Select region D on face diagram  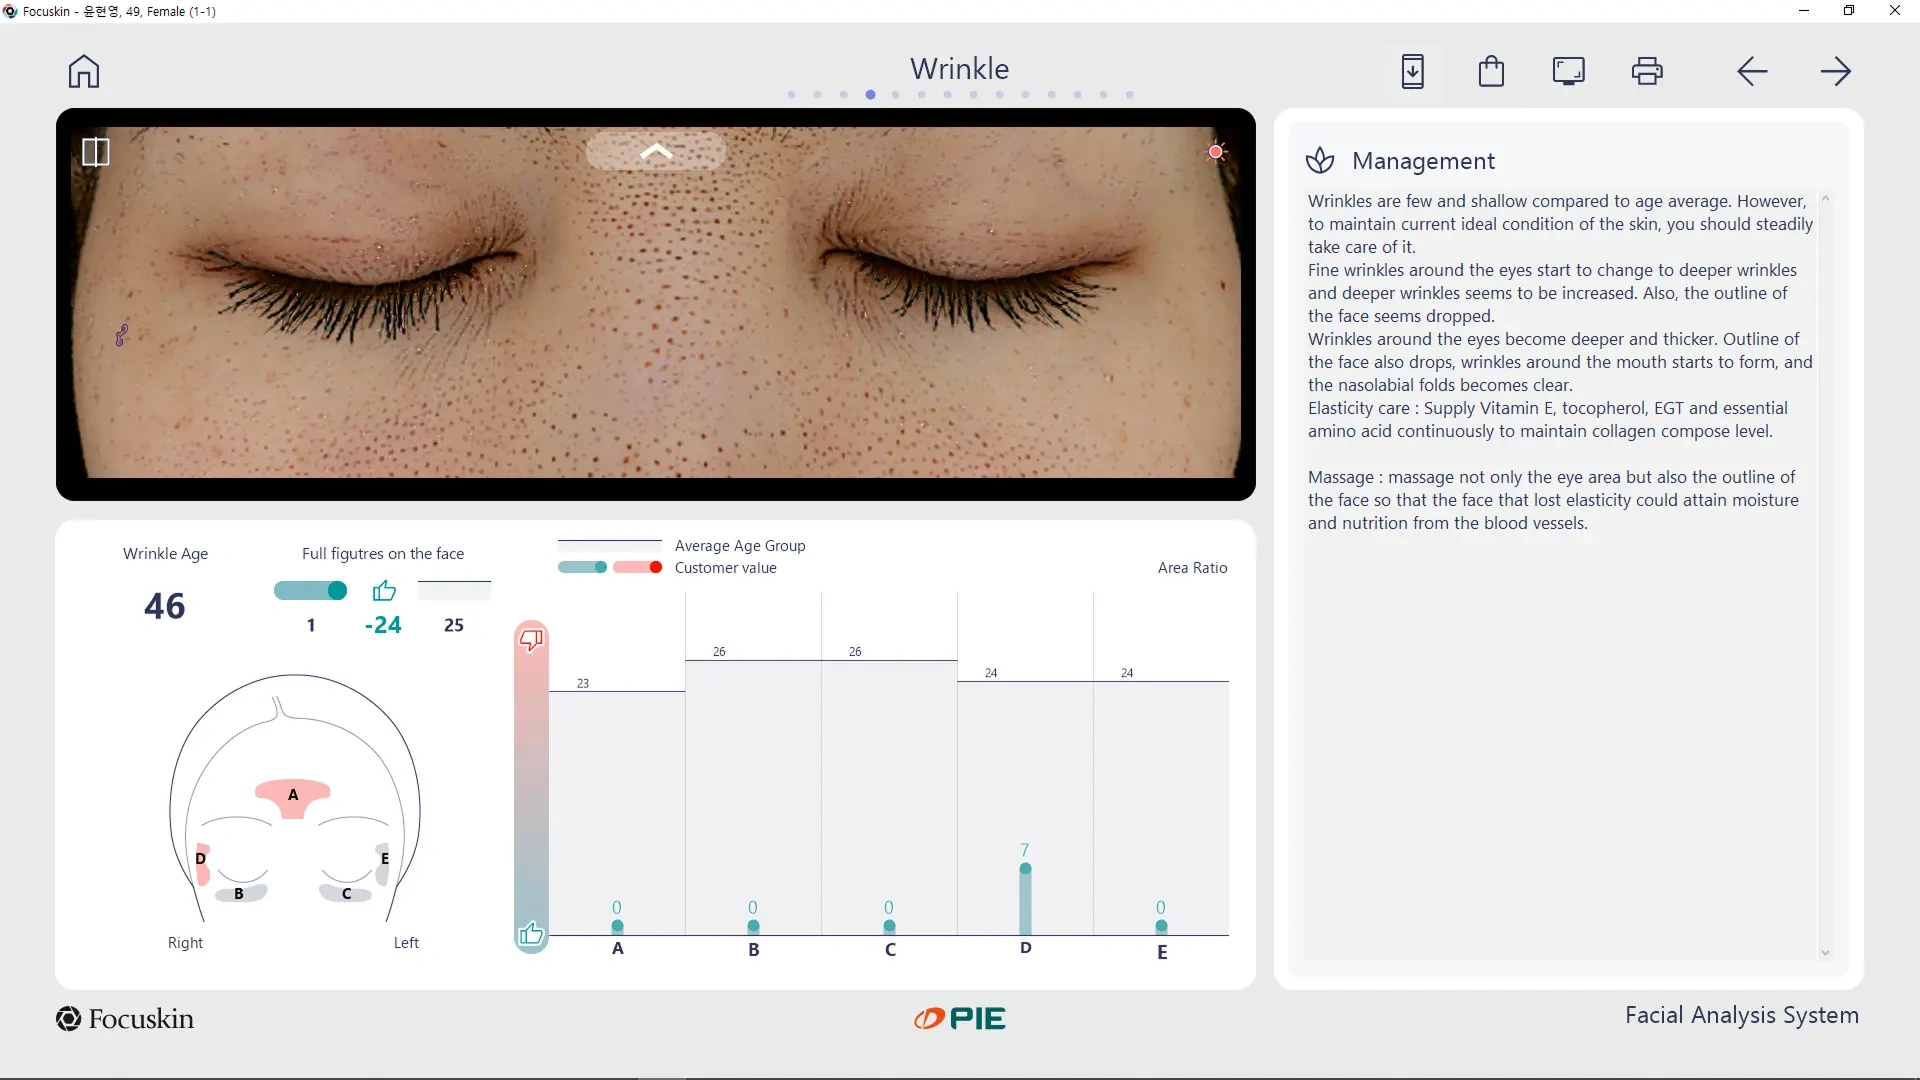(x=202, y=861)
